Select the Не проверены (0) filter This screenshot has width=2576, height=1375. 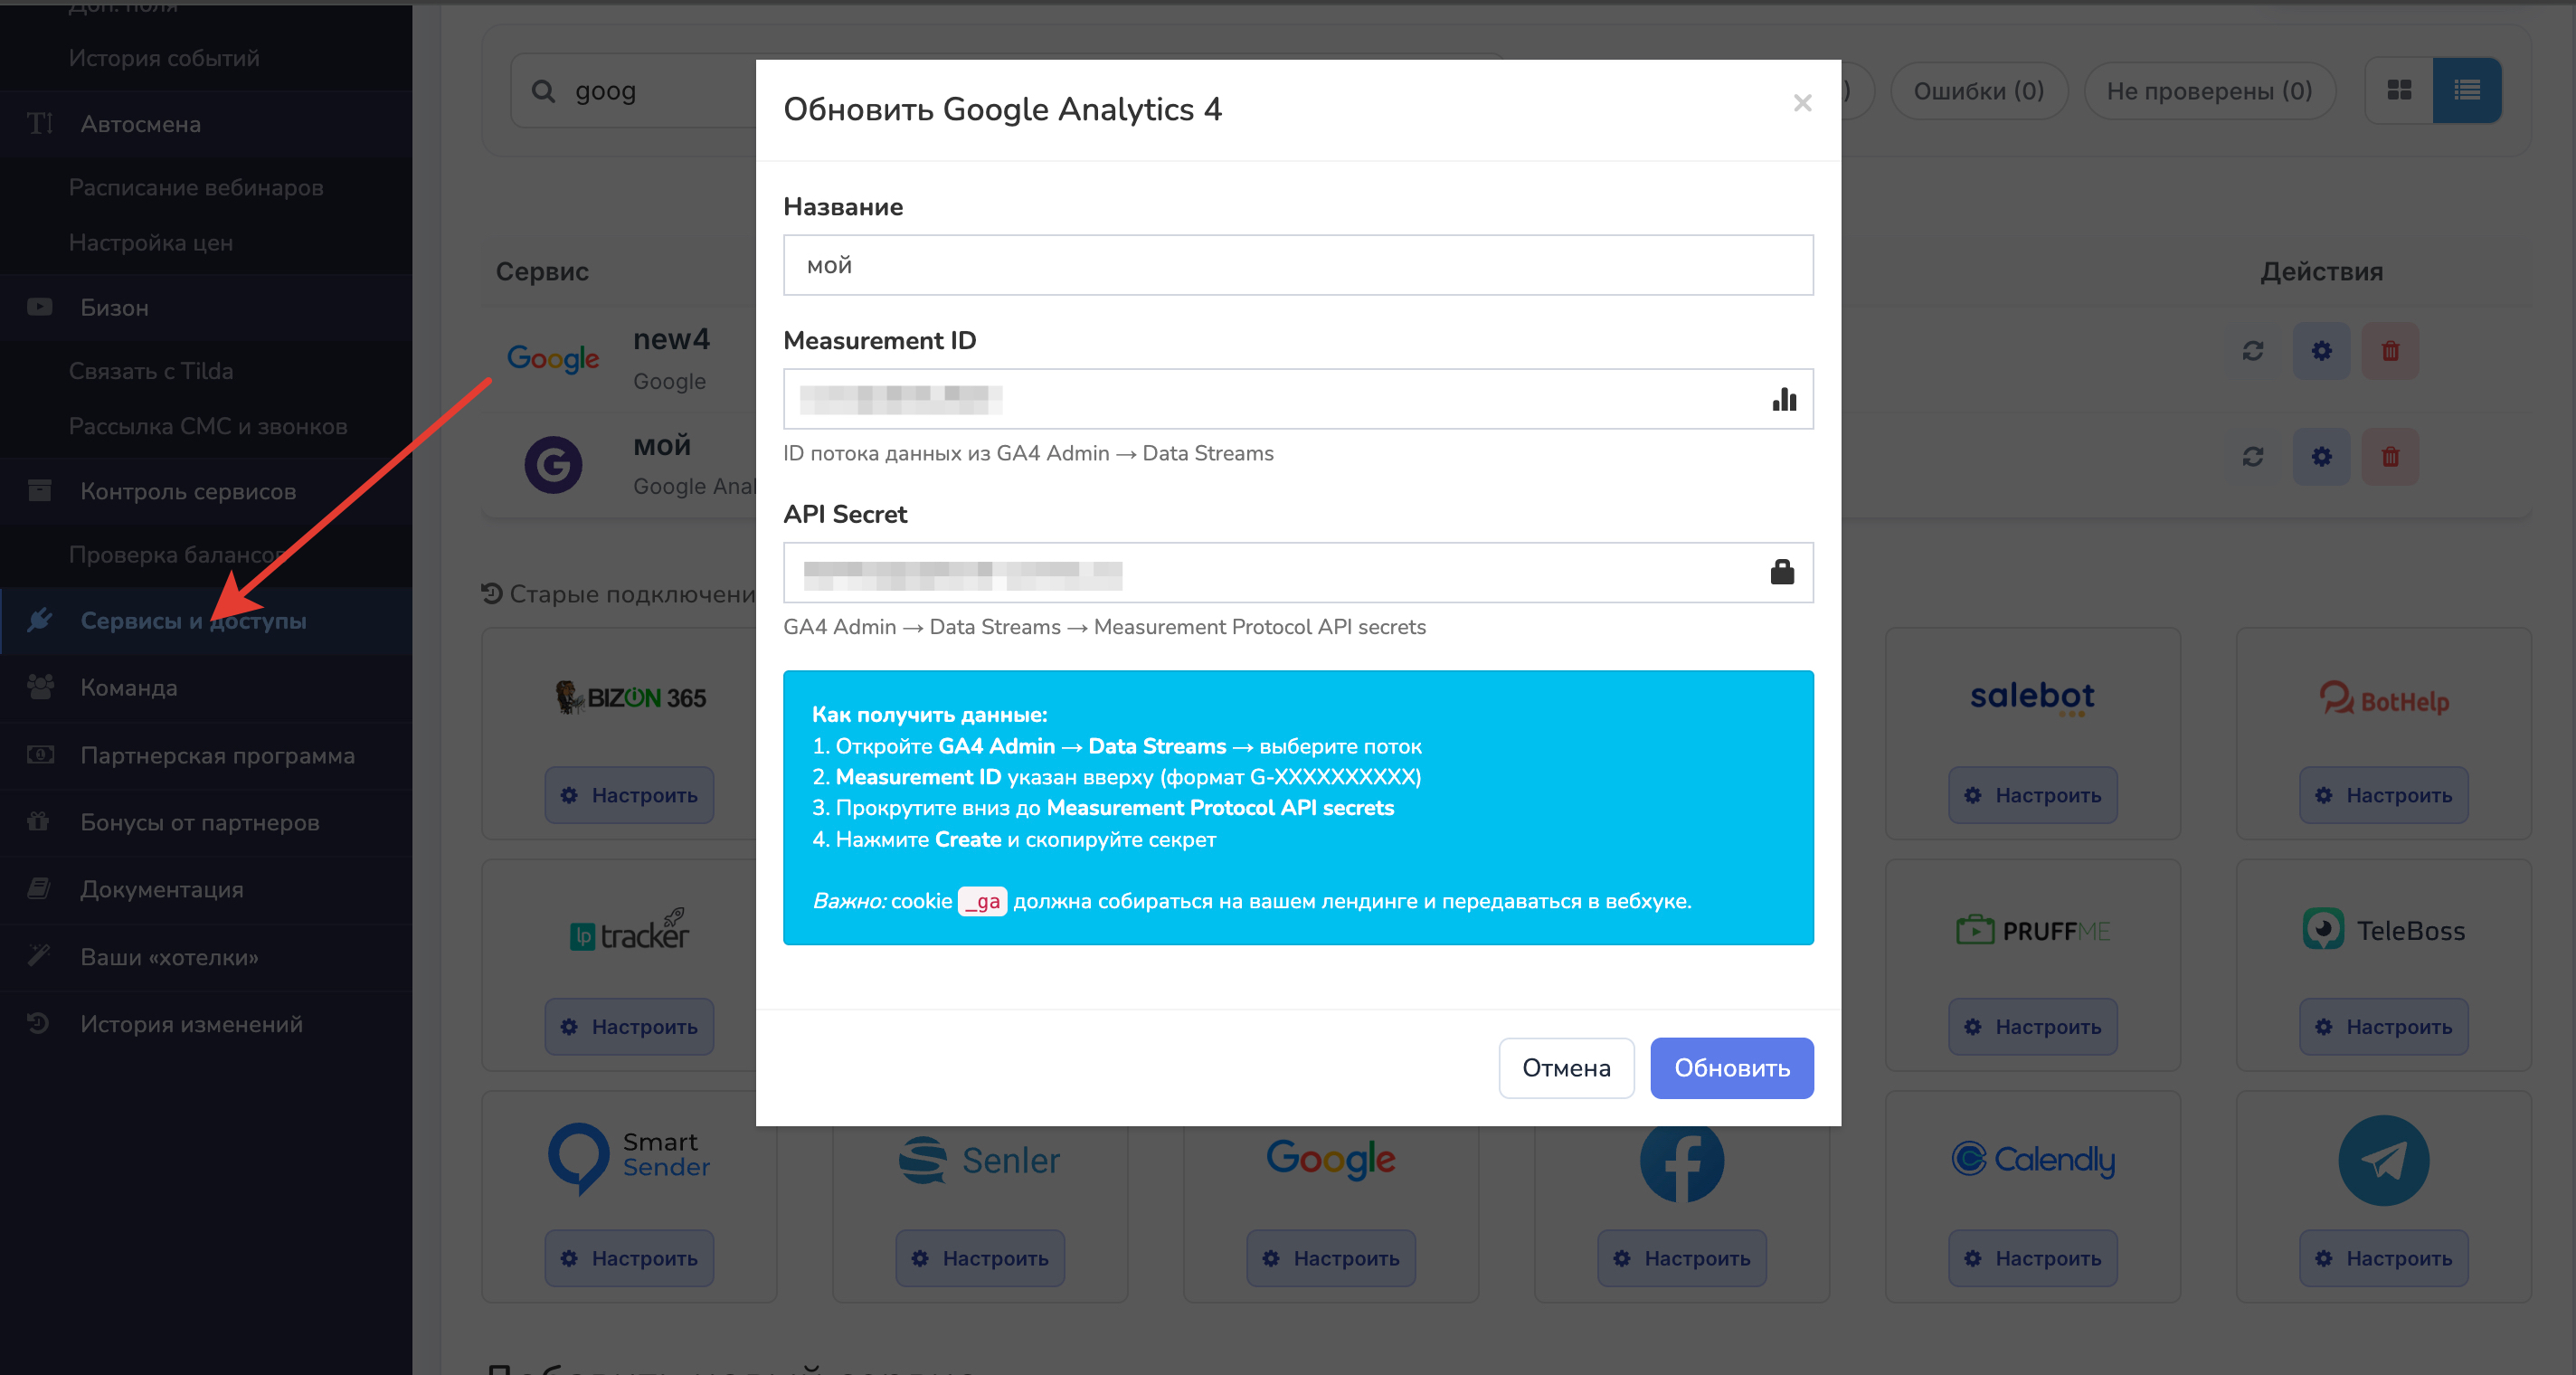tap(2209, 91)
